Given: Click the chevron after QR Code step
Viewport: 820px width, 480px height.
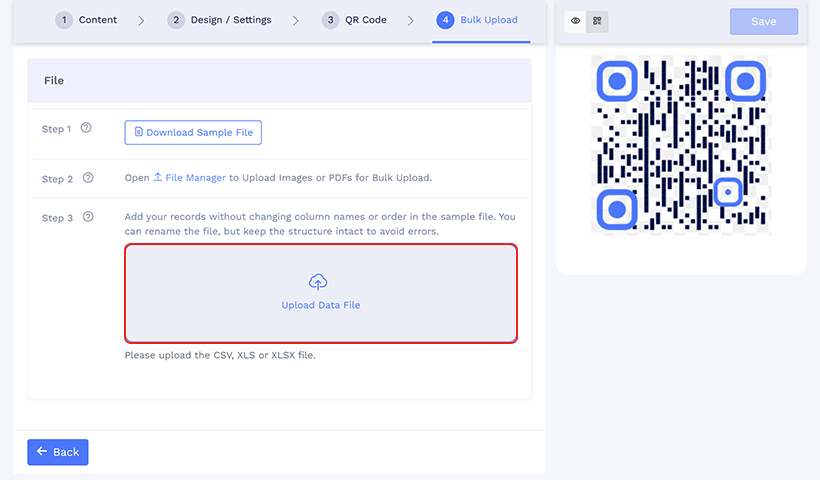Looking at the screenshot, I should 410,21.
